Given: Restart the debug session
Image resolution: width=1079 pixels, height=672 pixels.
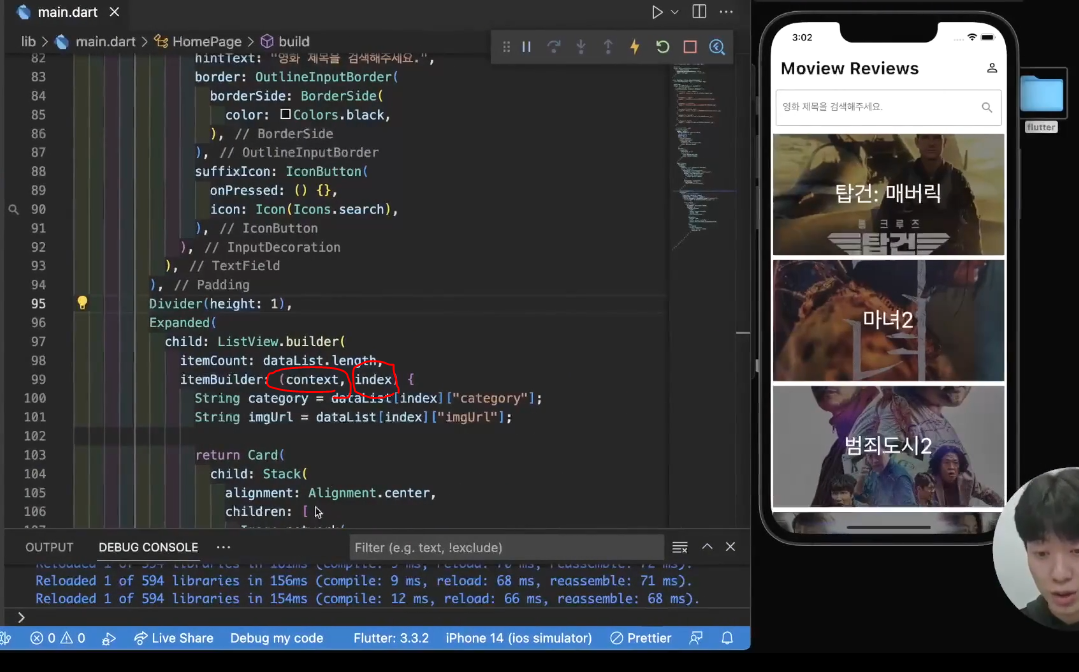Looking at the screenshot, I should (662, 47).
